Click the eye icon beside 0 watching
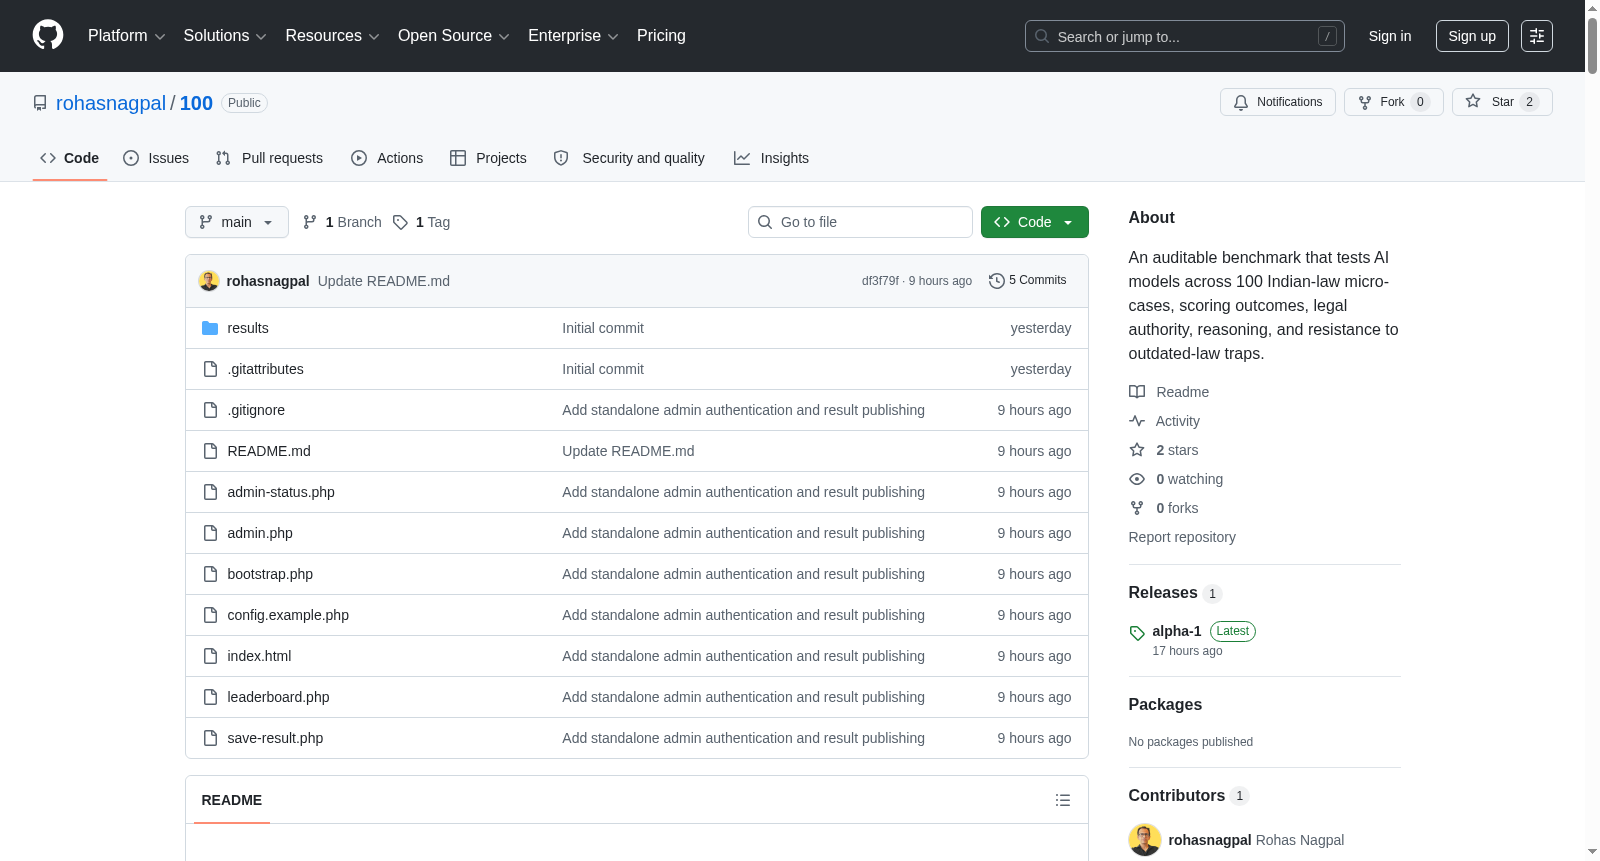This screenshot has height=861, width=1600. [1137, 479]
